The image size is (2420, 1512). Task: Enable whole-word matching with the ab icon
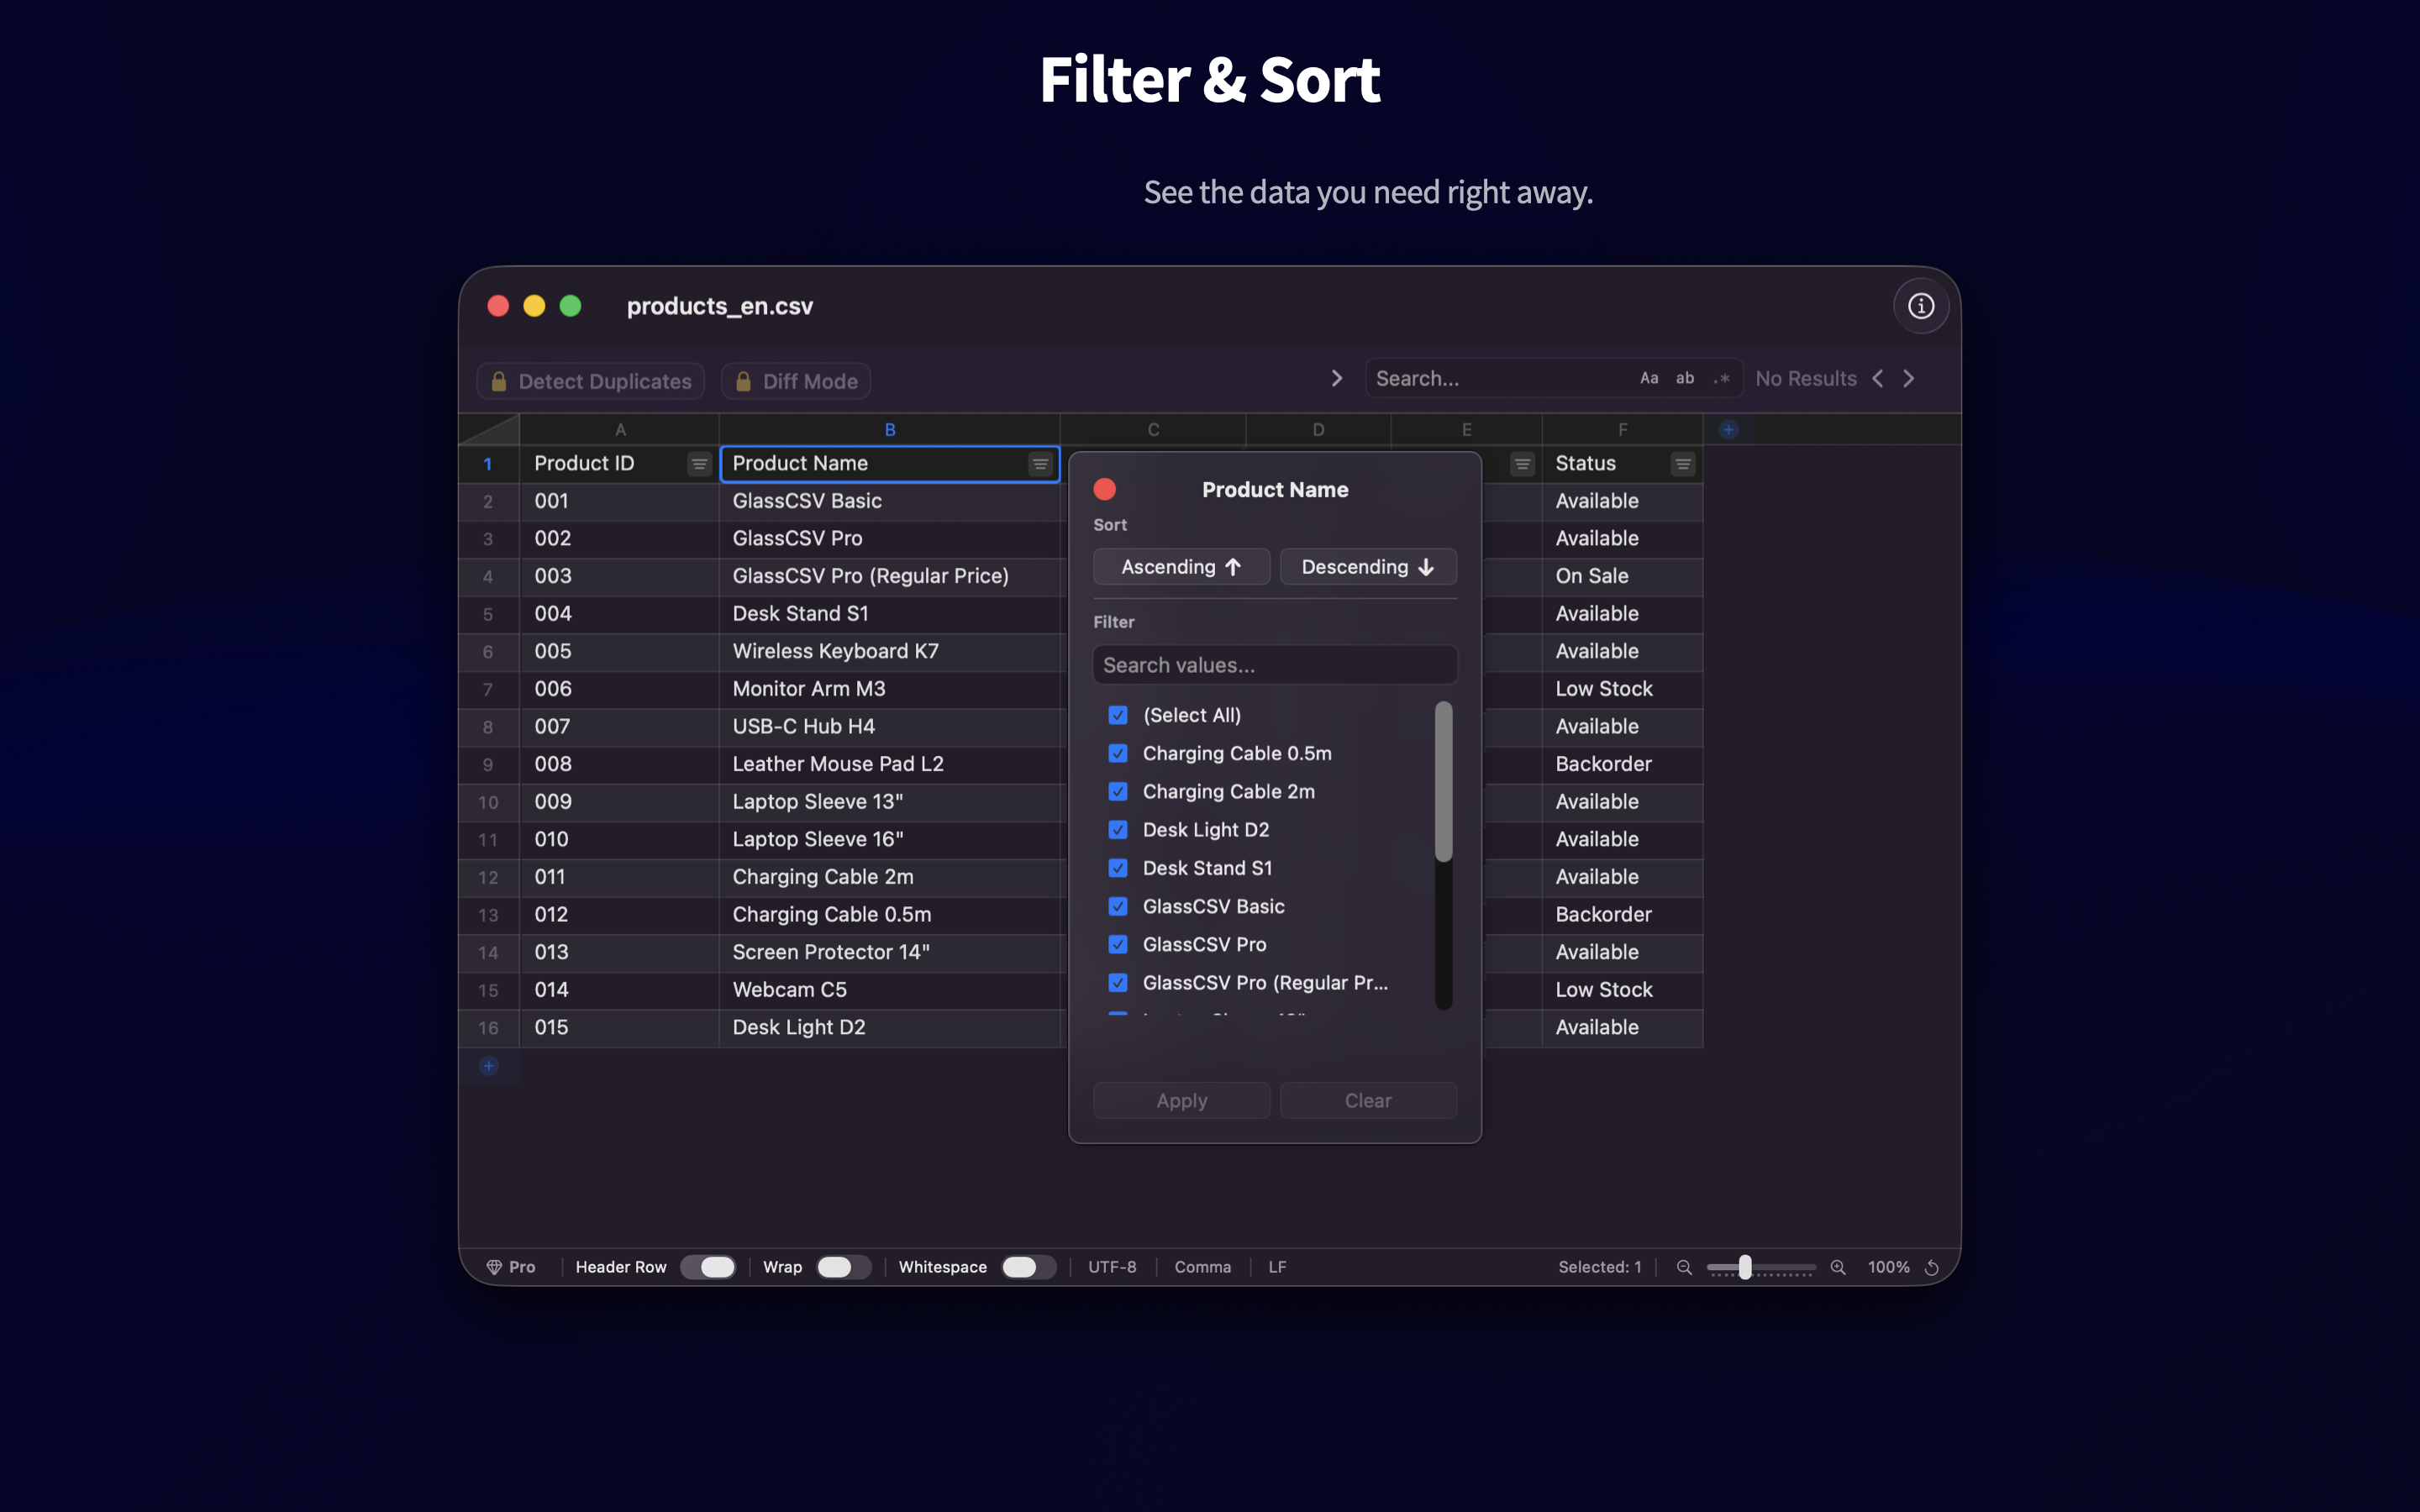pos(1686,378)
